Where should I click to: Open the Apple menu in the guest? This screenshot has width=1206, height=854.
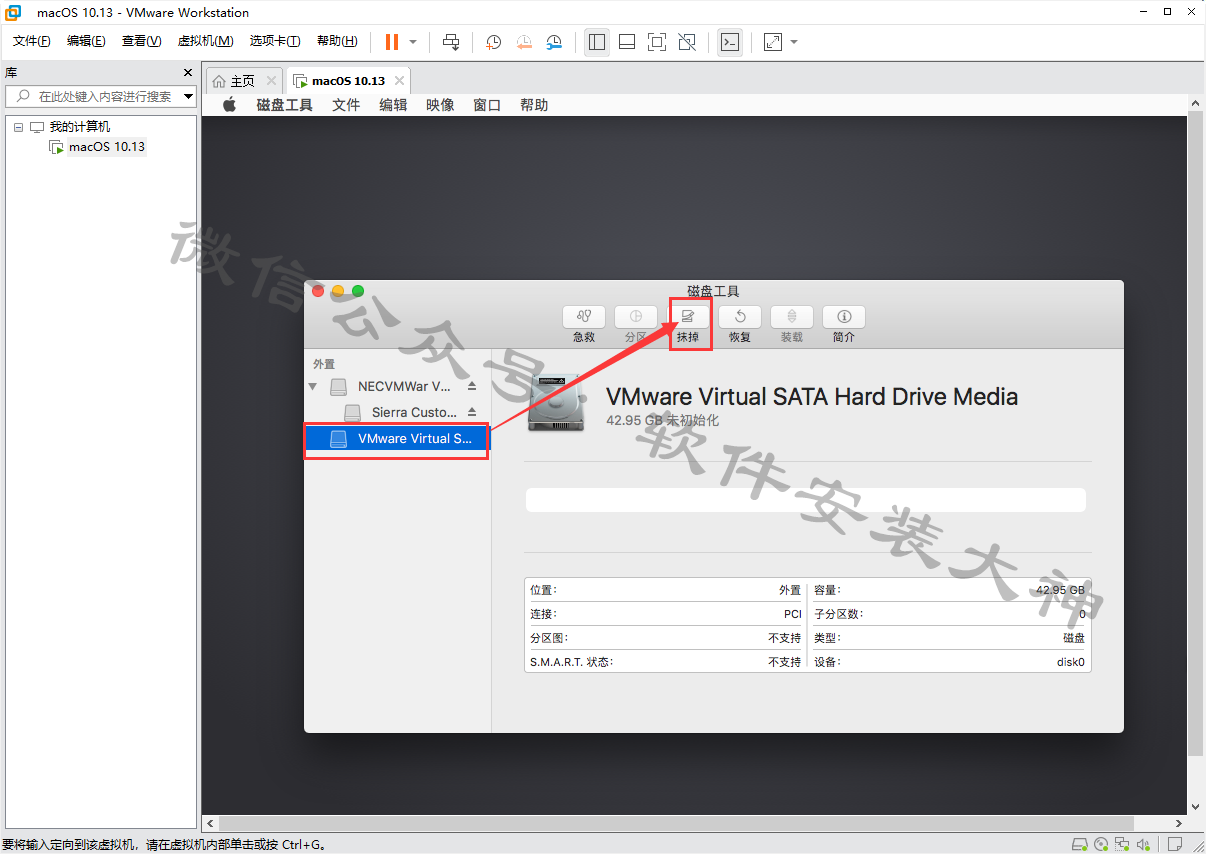click(x=229, y=105)
